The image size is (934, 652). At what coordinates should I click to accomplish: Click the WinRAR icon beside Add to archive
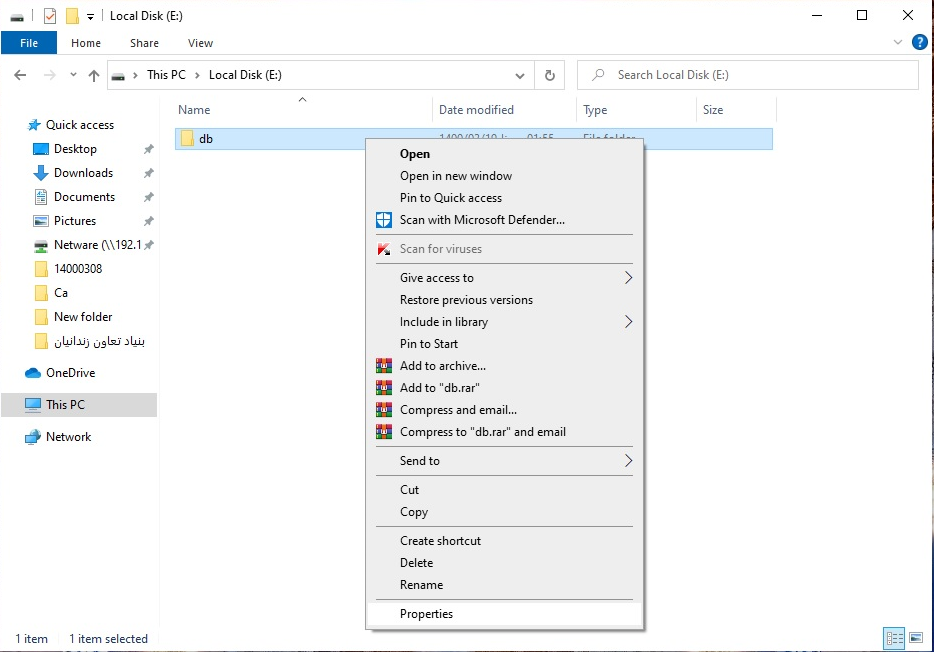click(384, 366)
